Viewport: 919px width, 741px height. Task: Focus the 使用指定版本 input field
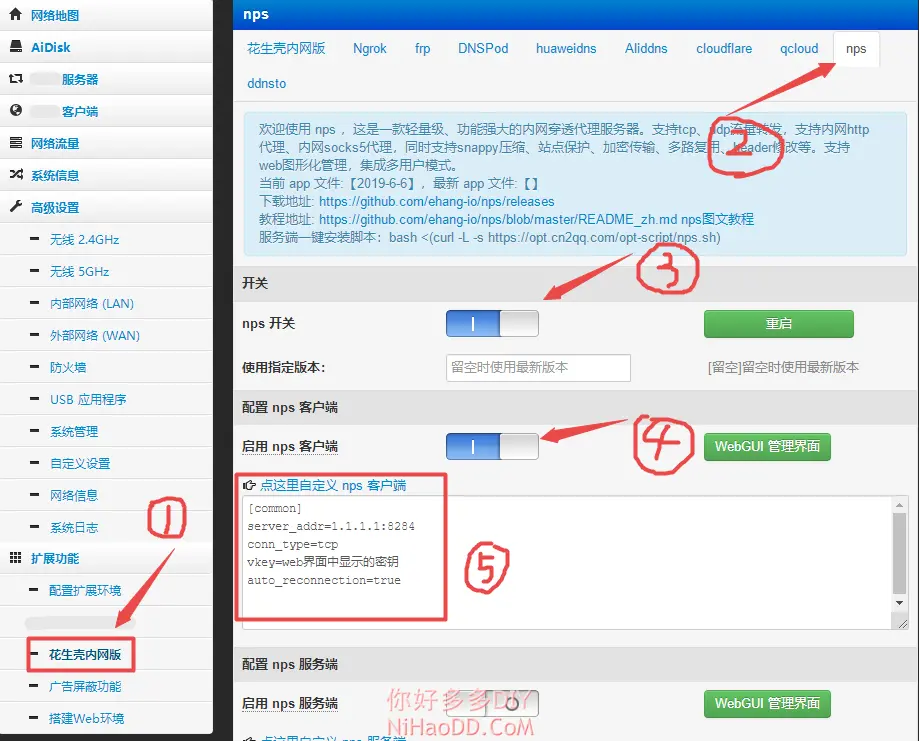pyautogui.click(x=538, y=368)
